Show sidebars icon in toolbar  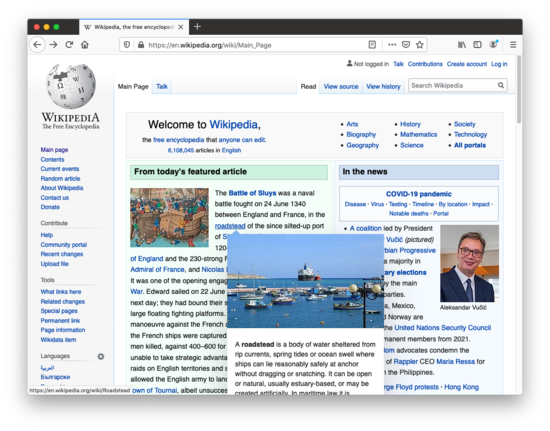pyautogui.click(x=477, y=45)
